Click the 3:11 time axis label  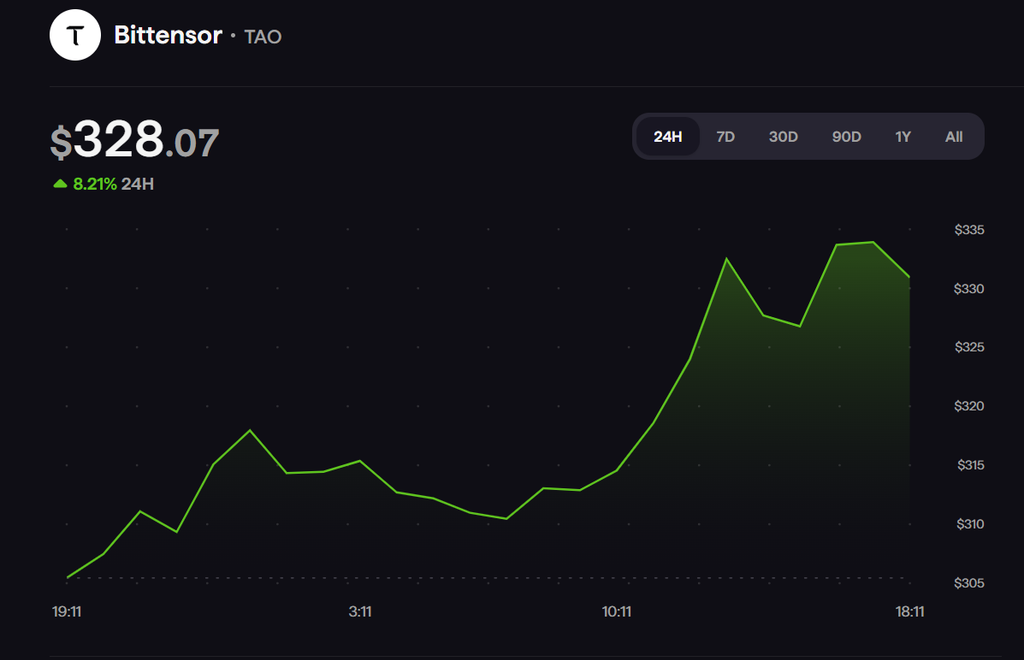[x=360, y=612]
